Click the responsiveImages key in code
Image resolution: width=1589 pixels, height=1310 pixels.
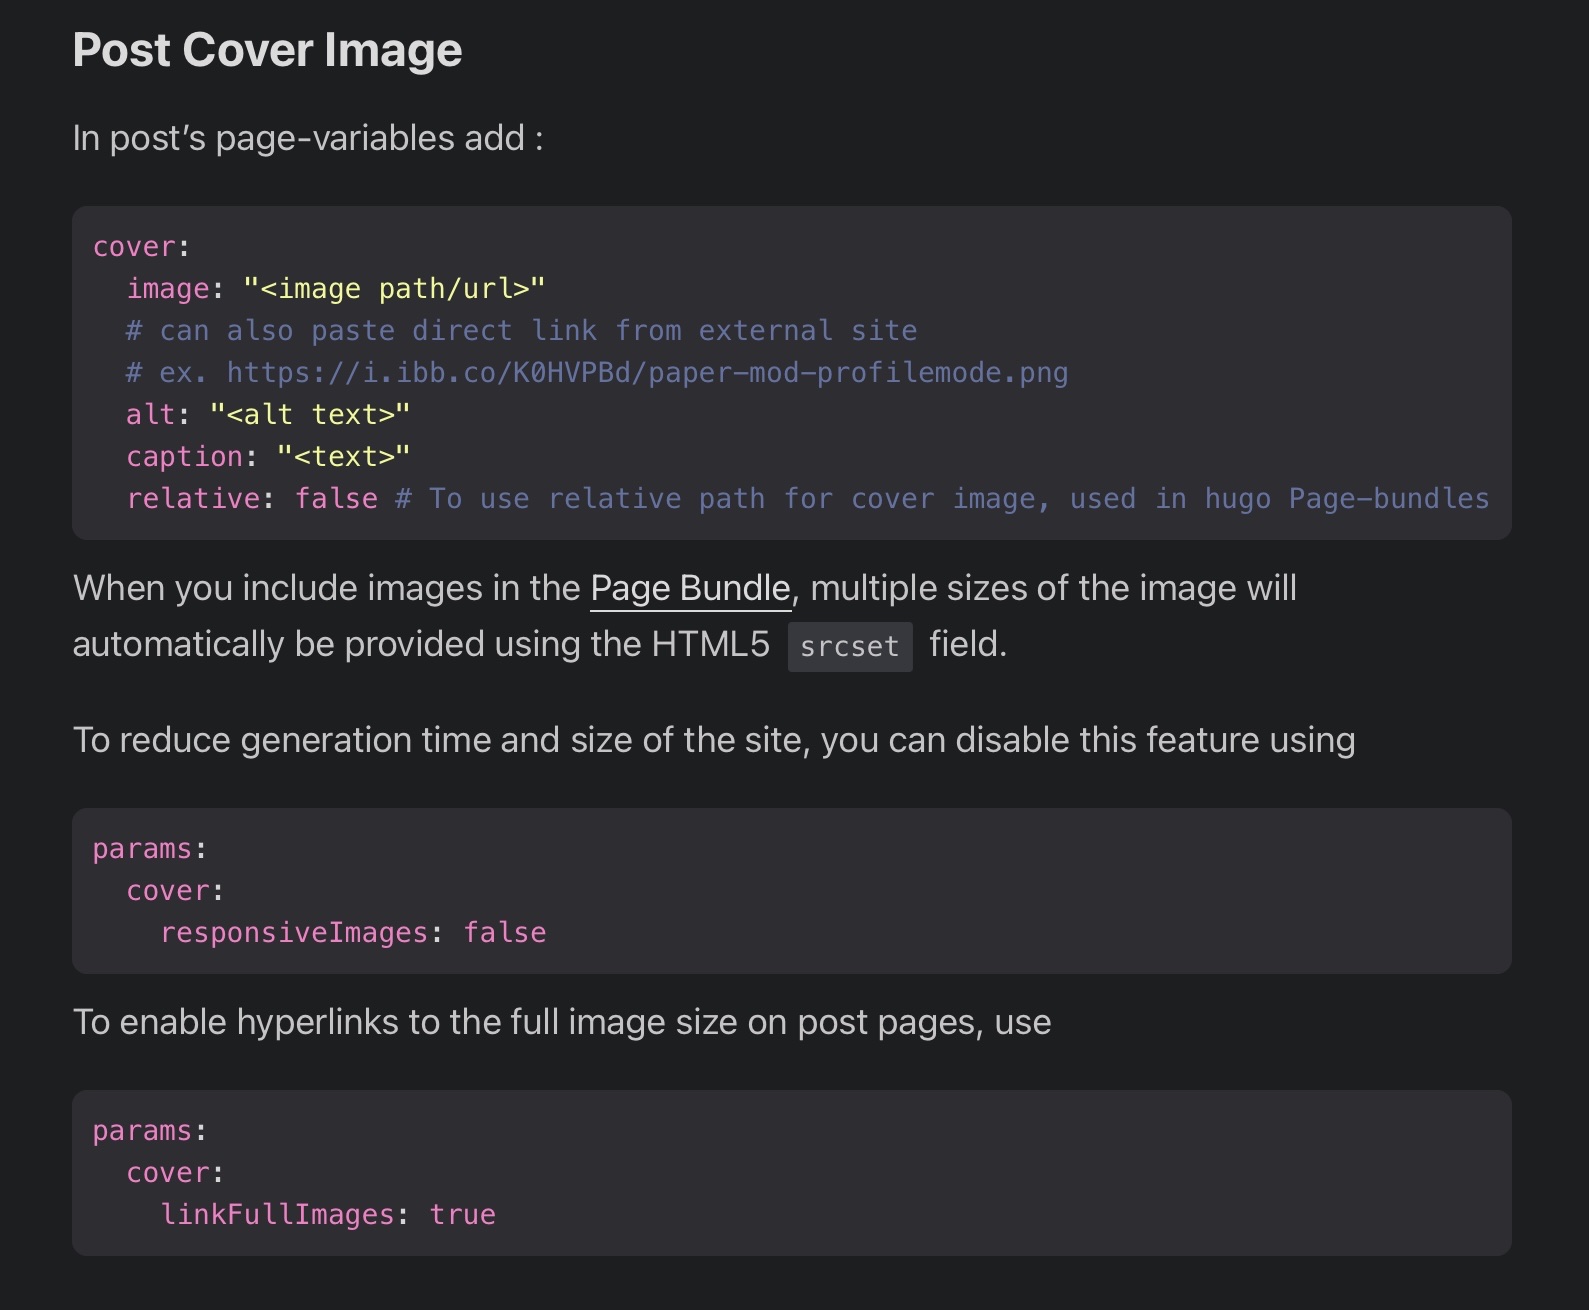click(294, 933)
